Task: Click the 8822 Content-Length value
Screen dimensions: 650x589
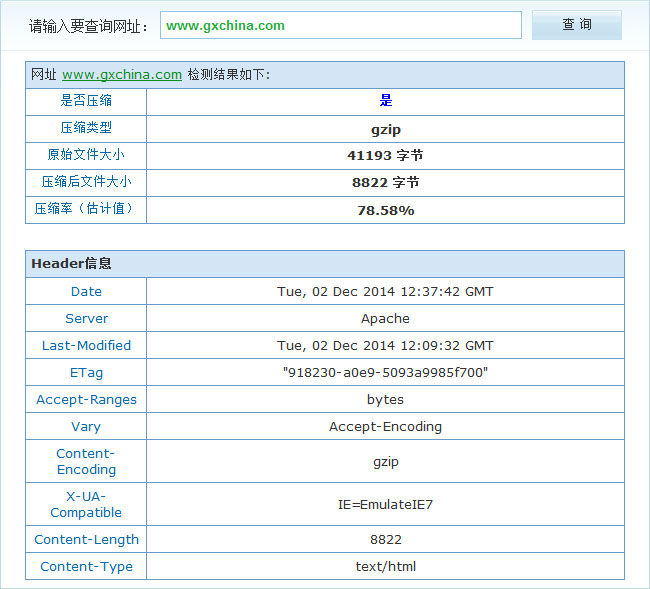Action: pos(386,540)
